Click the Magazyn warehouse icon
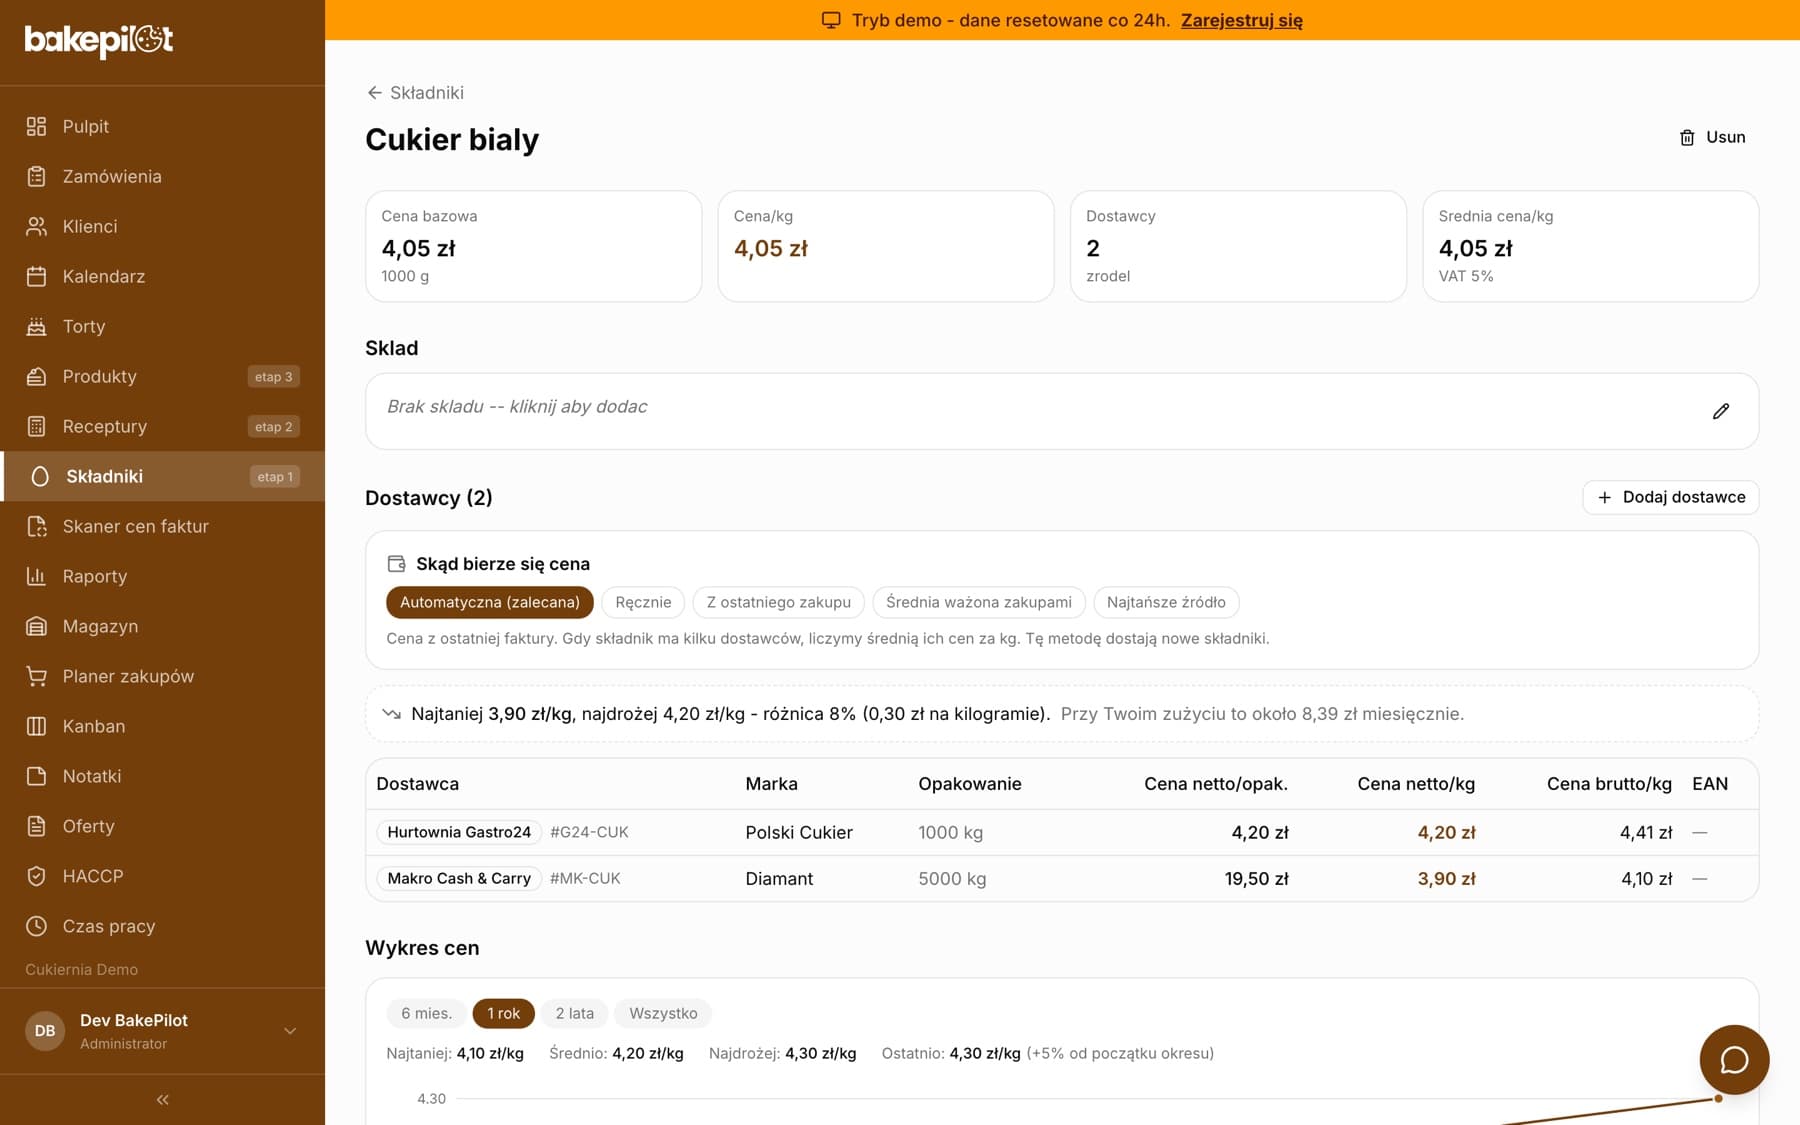The width and height of the screenshot is (1800, 1125). 36,626
